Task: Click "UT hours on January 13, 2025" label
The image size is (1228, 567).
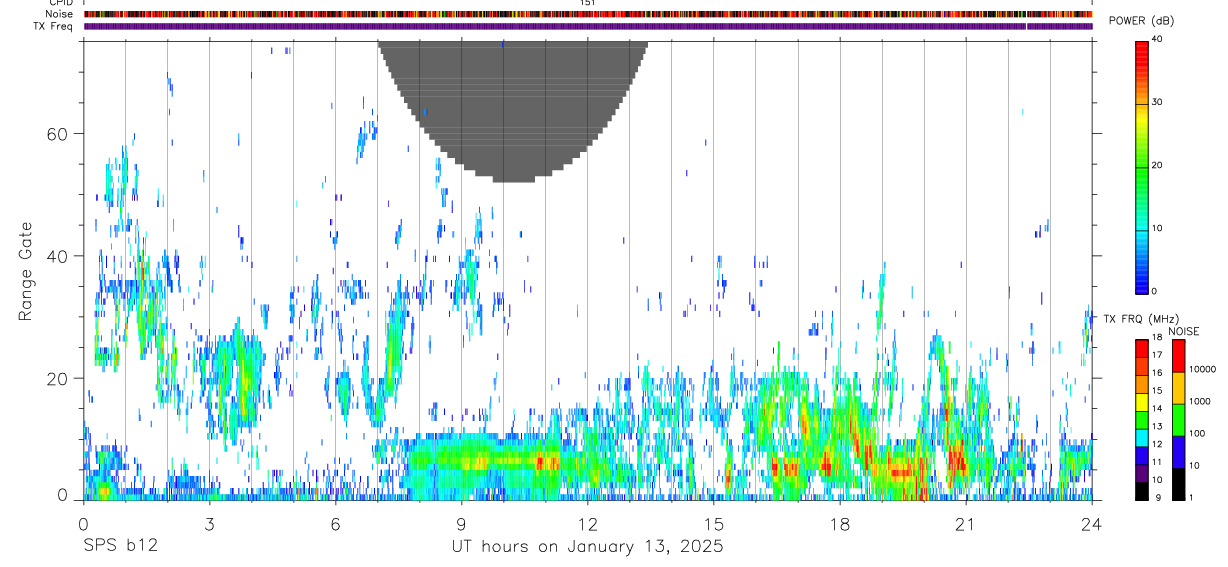Action: 588,547
